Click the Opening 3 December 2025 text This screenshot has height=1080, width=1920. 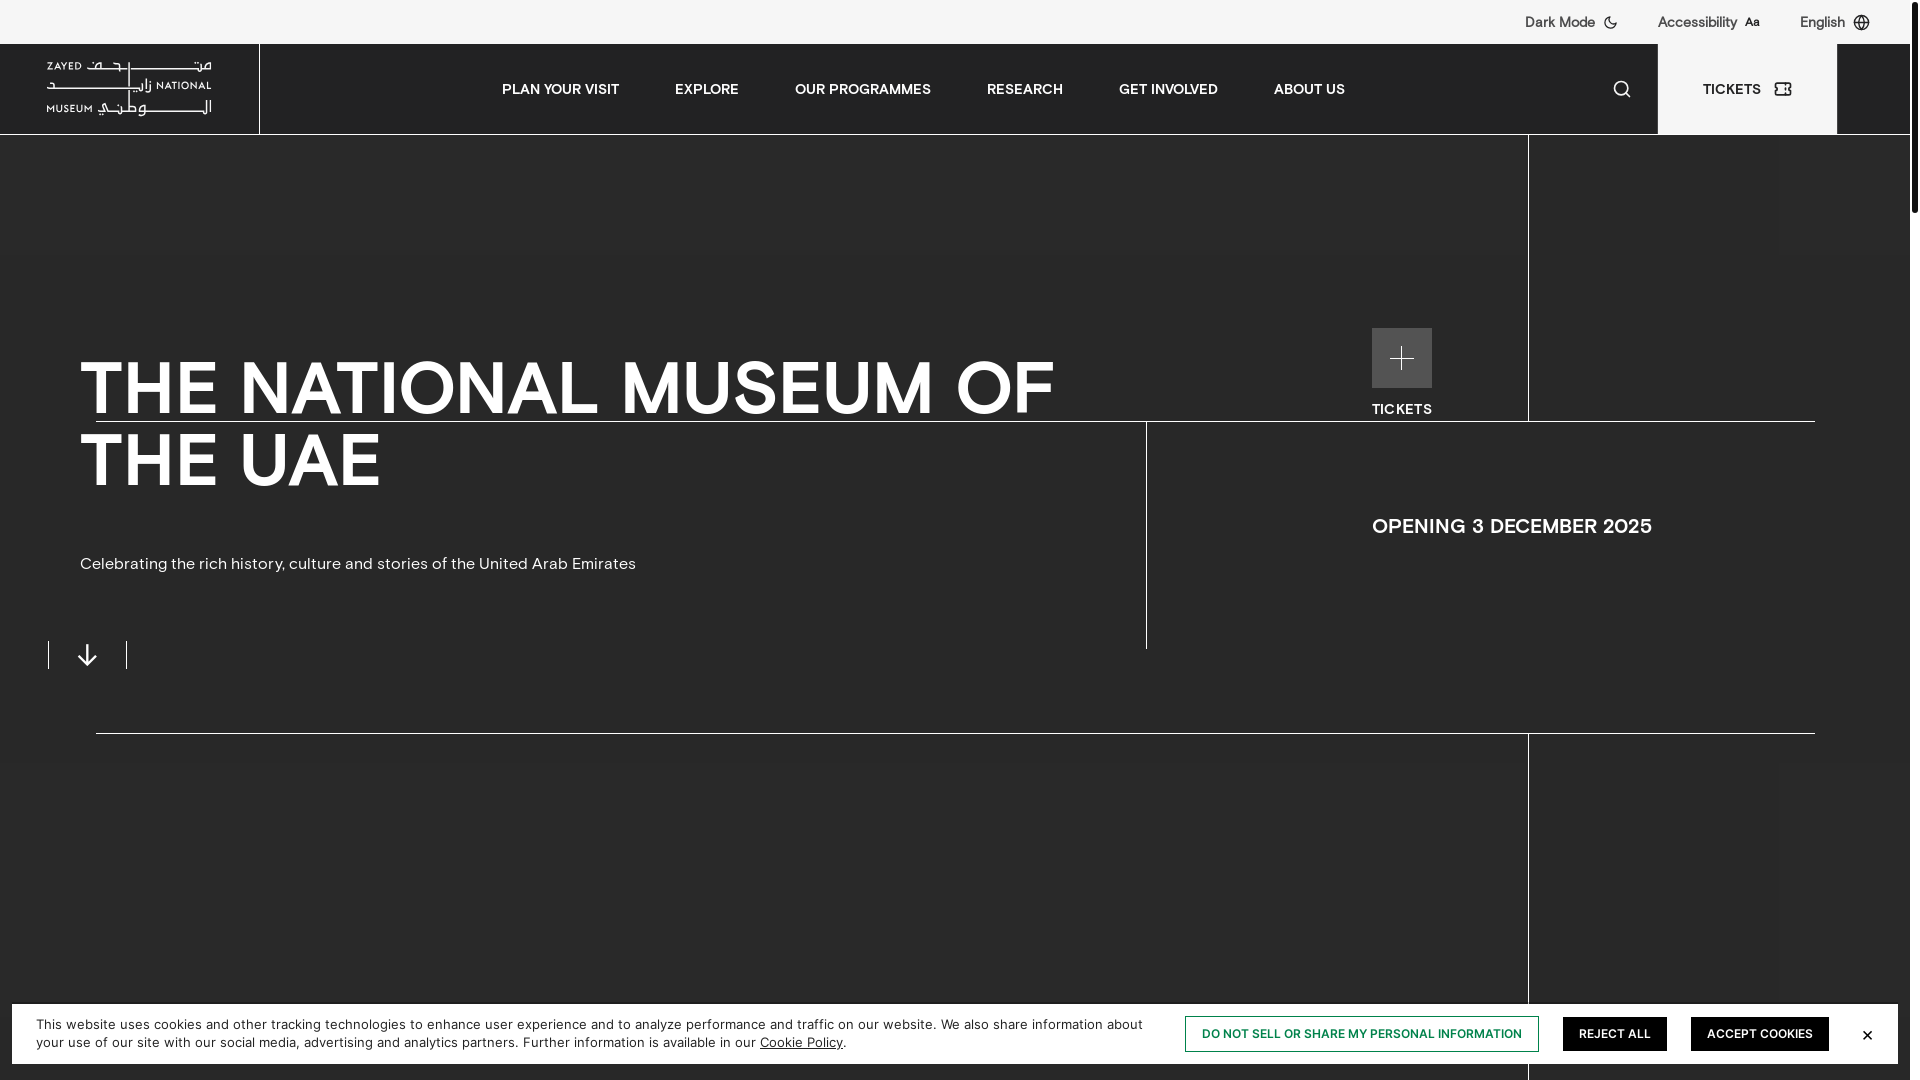(1512, 526)
